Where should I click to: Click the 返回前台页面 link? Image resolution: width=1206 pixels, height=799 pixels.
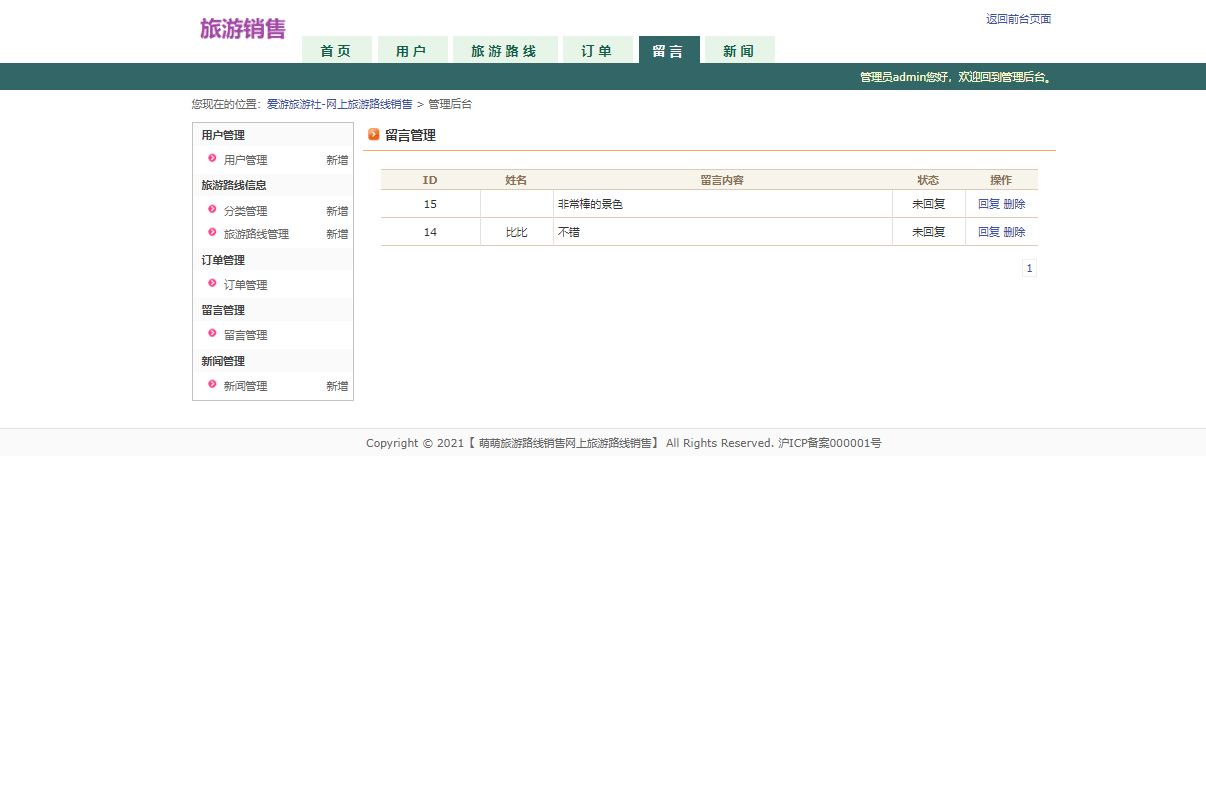tap(1018, 18)
